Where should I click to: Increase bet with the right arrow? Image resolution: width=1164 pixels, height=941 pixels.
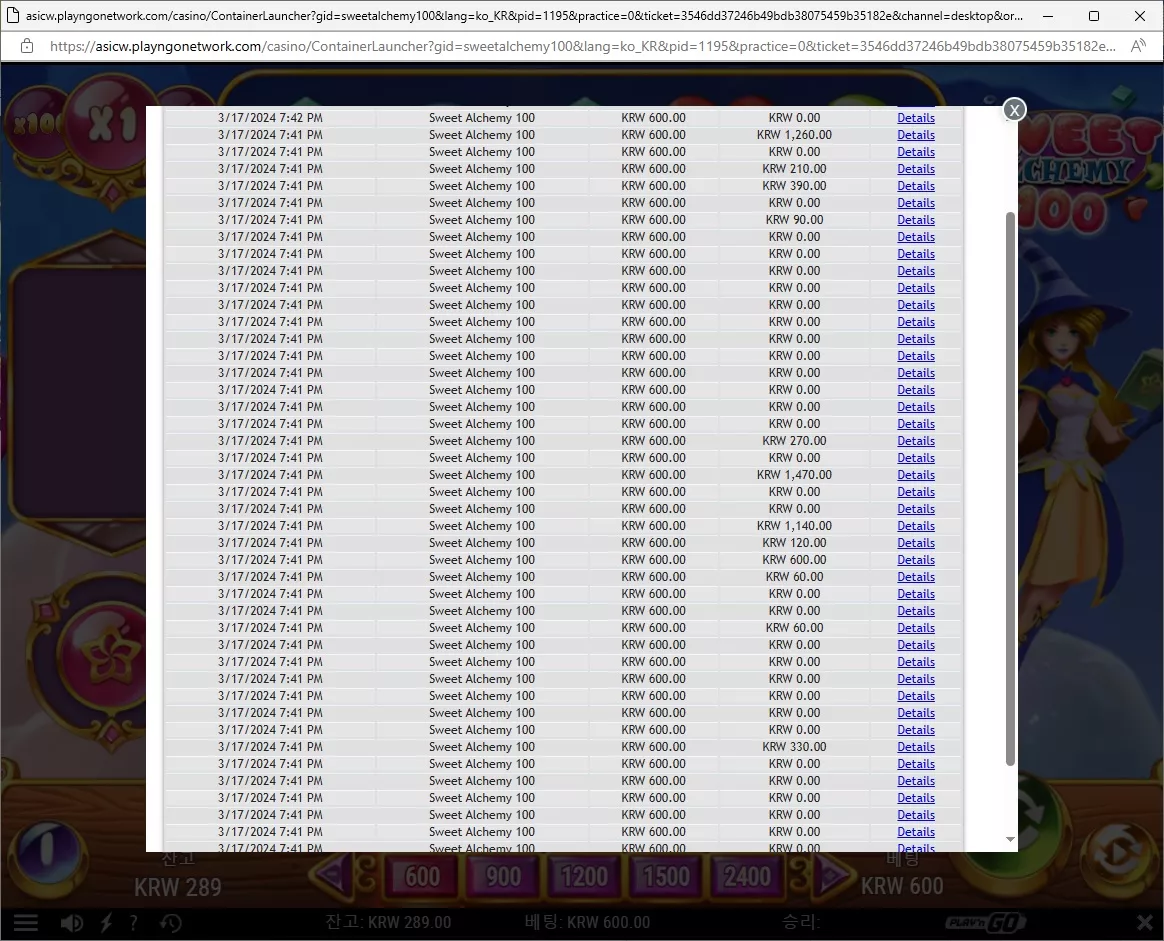pos(830,876)
